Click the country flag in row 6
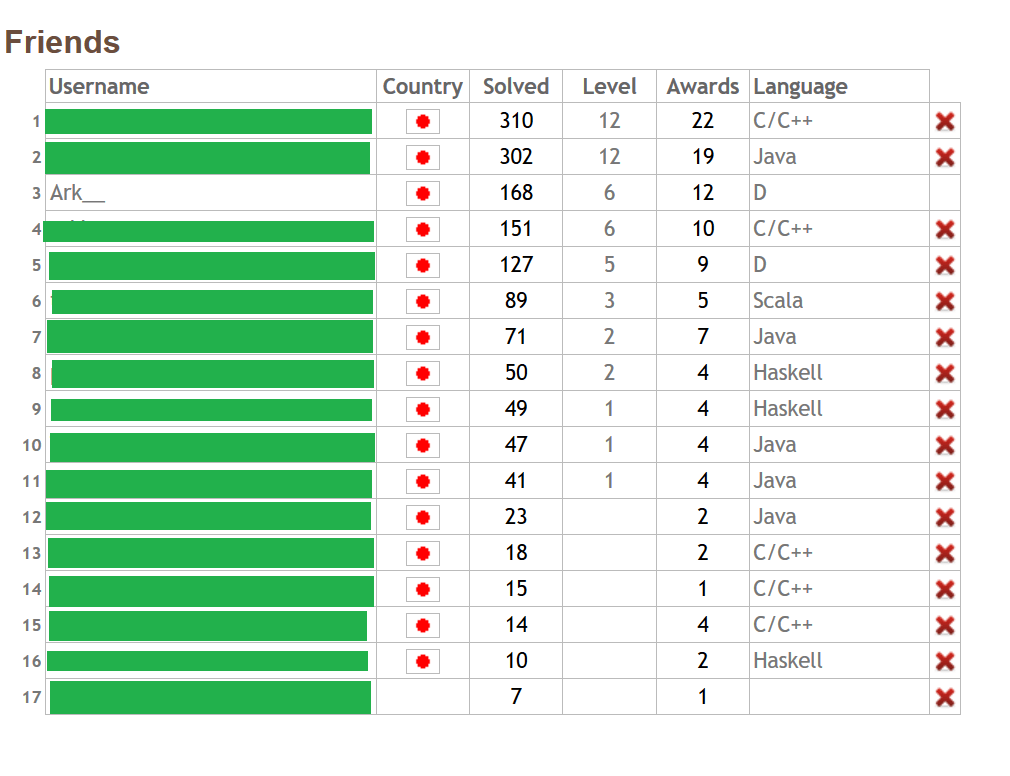The height and width of the screenshot is (776, 1010). (x=423, y=302)
